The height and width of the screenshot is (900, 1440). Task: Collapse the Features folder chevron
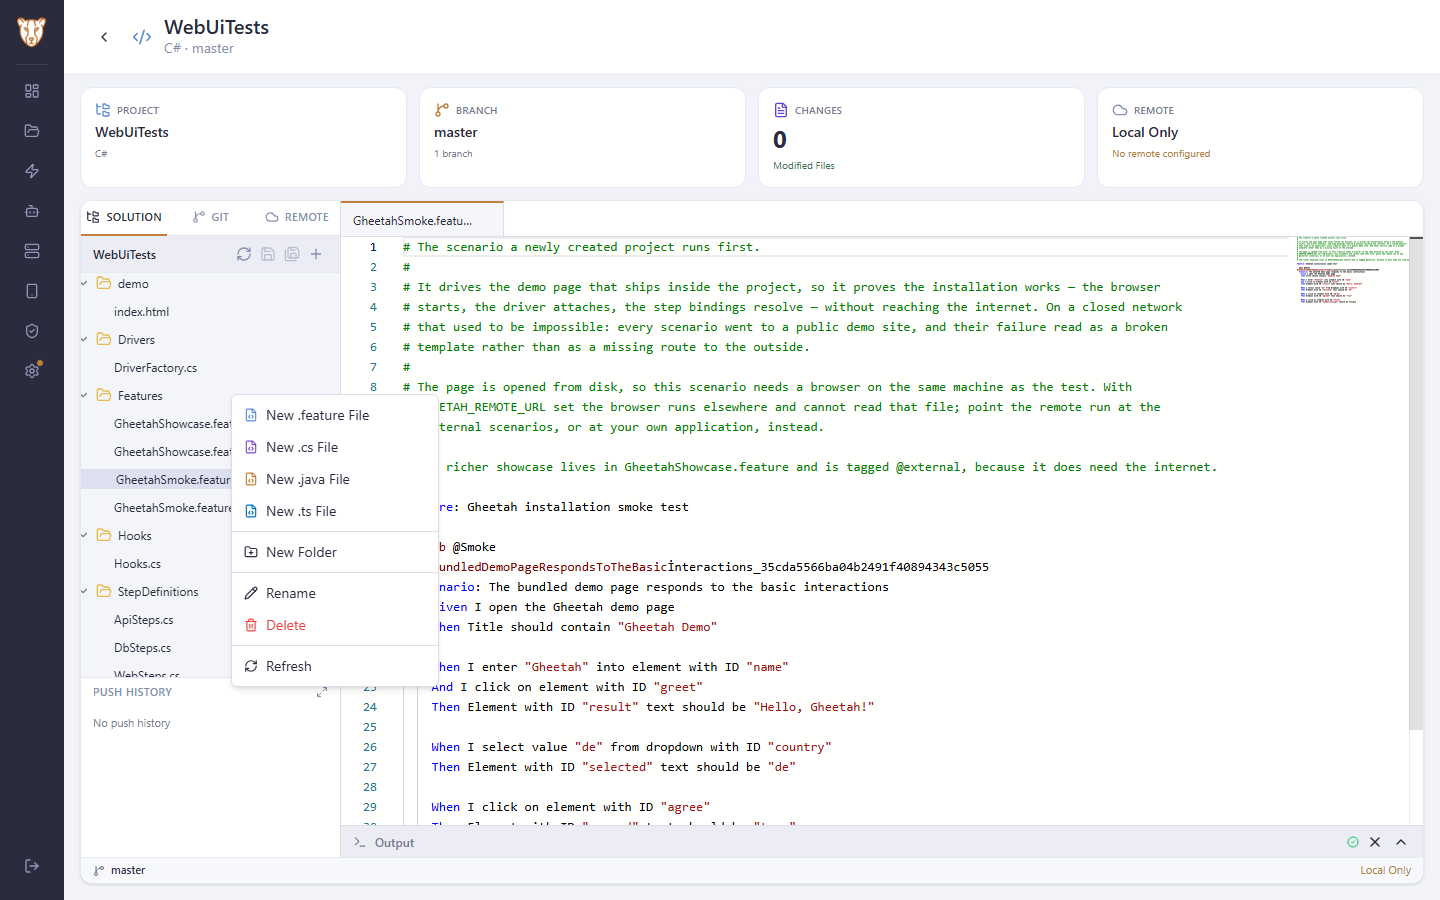click(x=85, y=396)
